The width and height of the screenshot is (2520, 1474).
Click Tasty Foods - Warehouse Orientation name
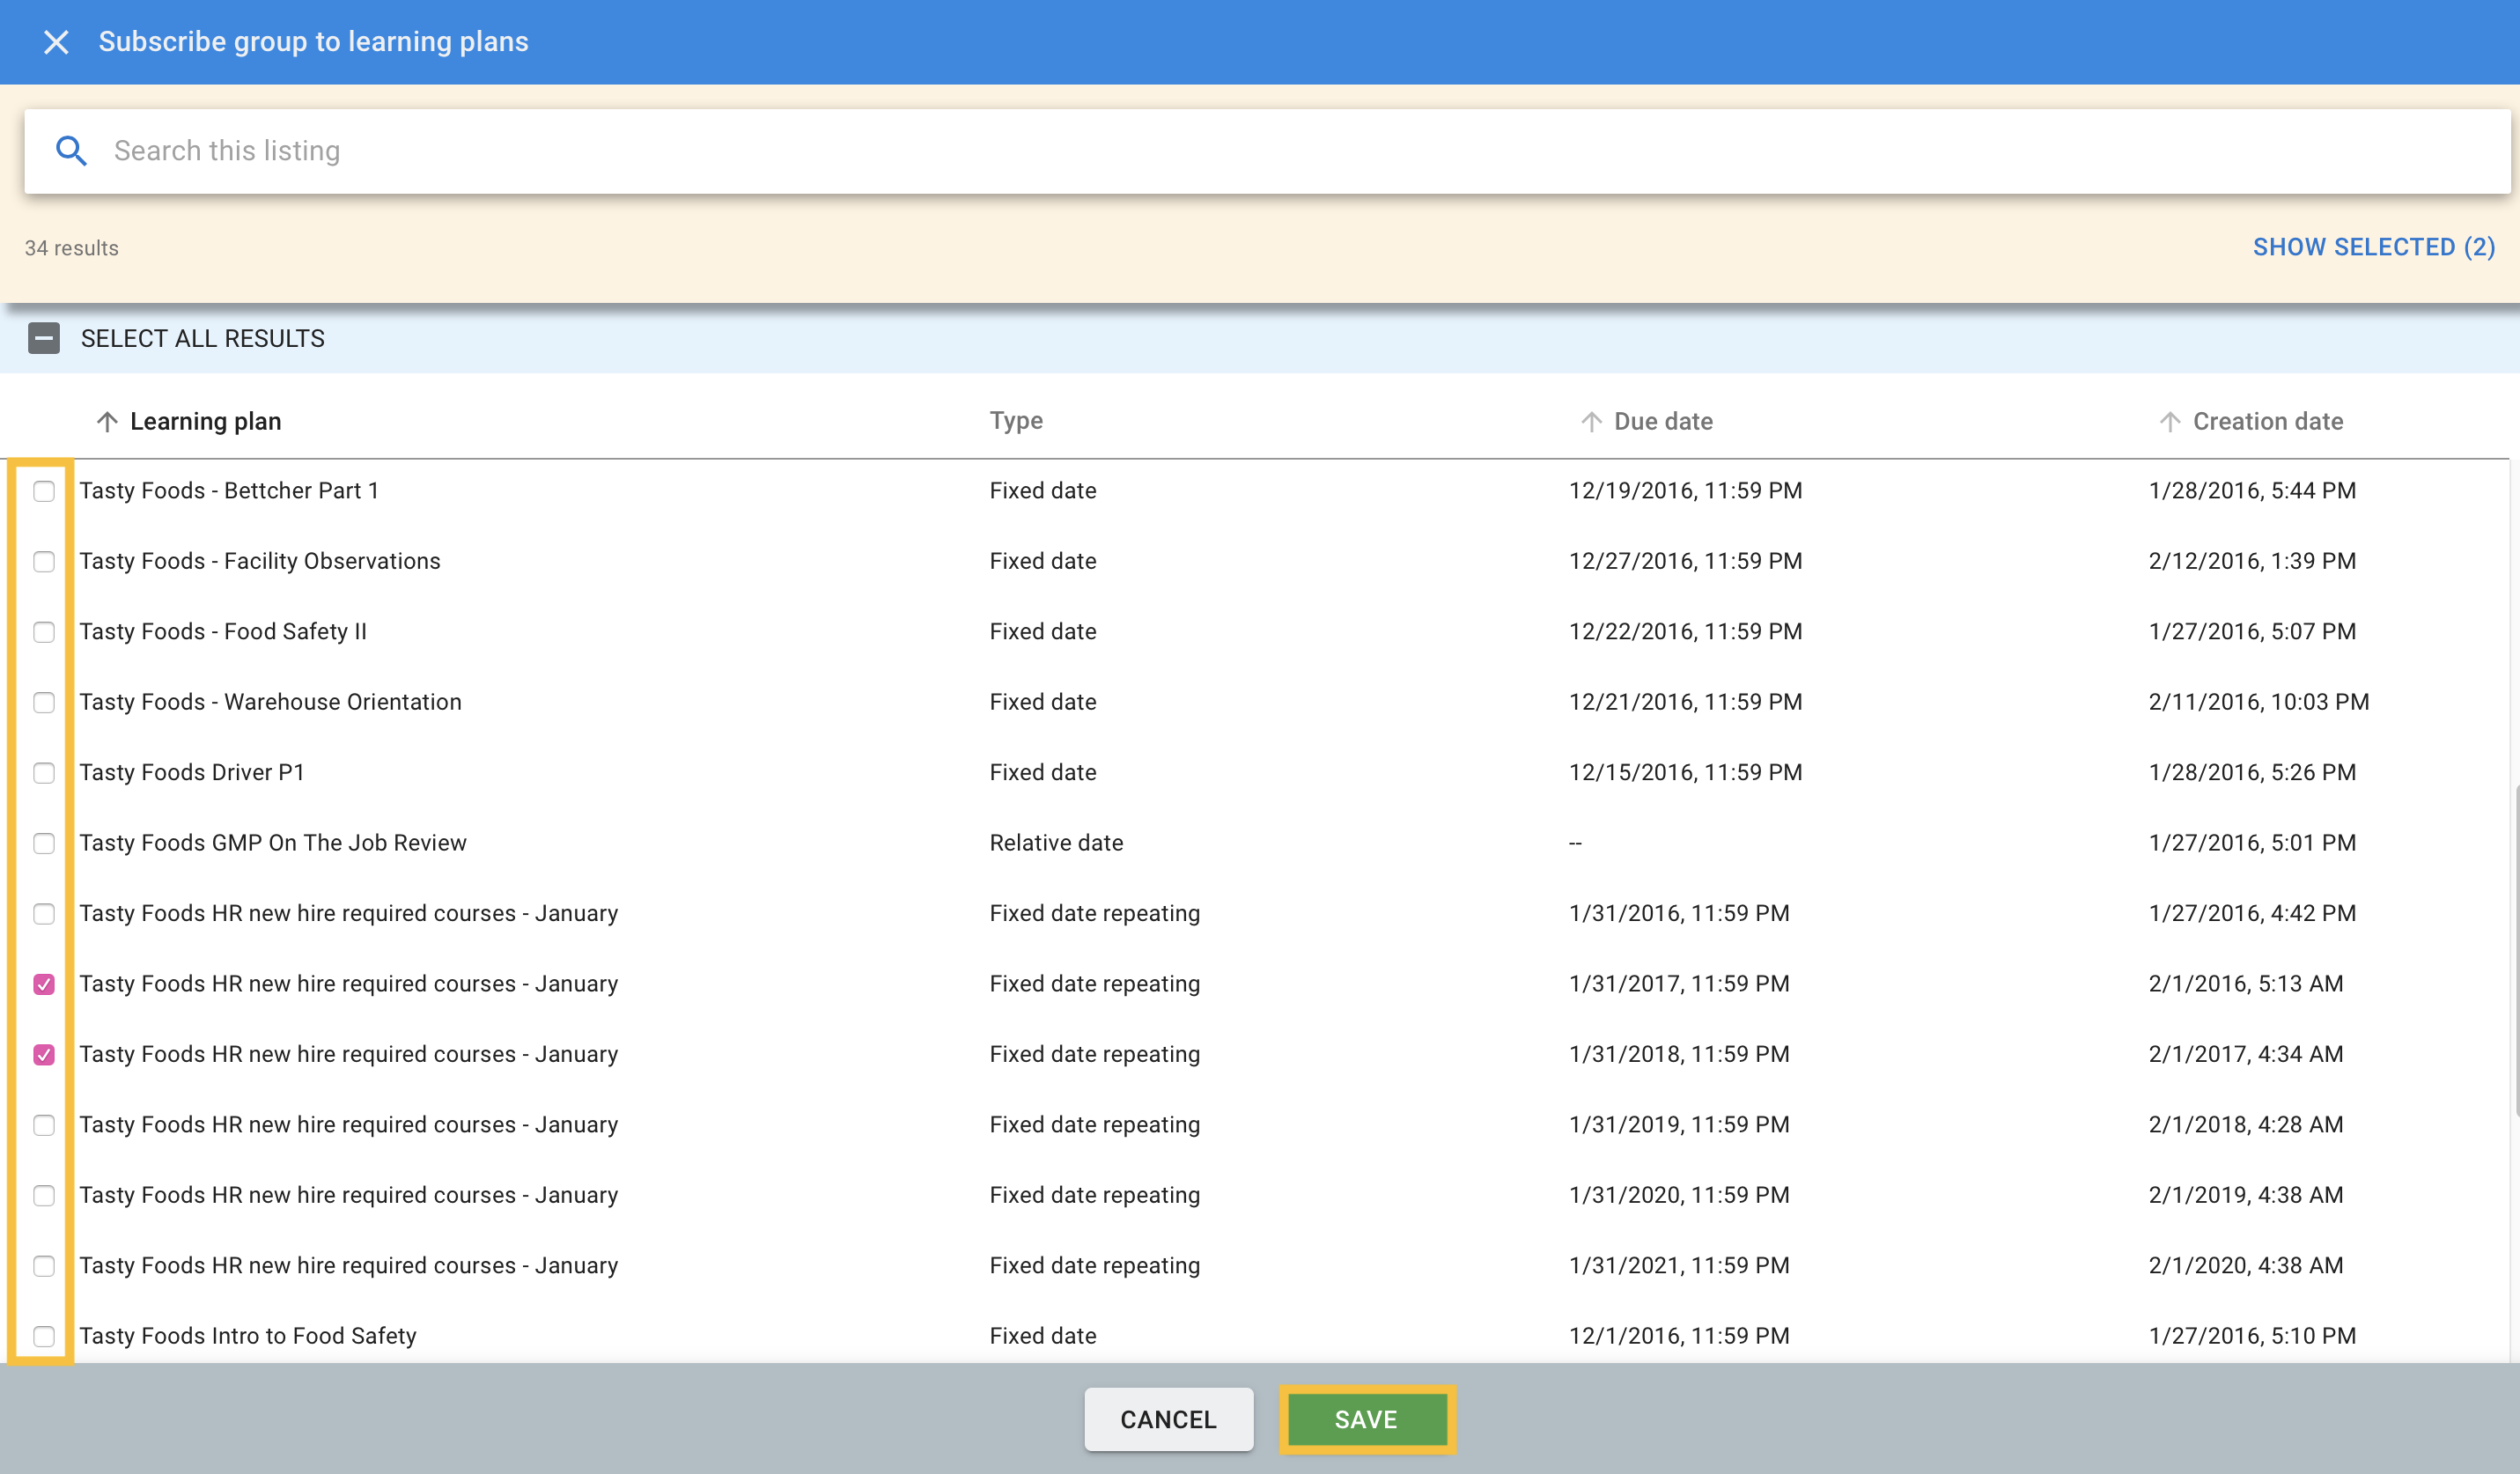(x=271, y=702)
